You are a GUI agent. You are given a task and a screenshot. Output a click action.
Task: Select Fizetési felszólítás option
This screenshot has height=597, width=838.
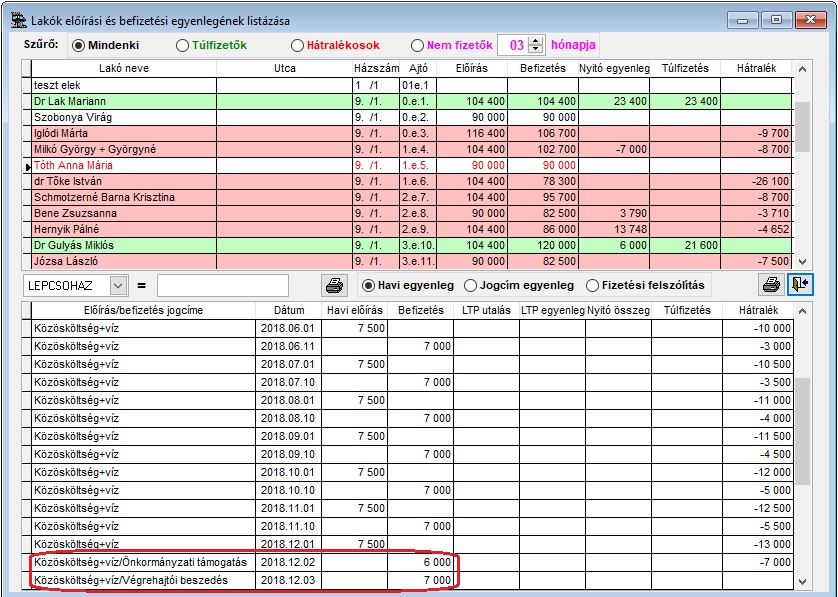click(593, 285)
